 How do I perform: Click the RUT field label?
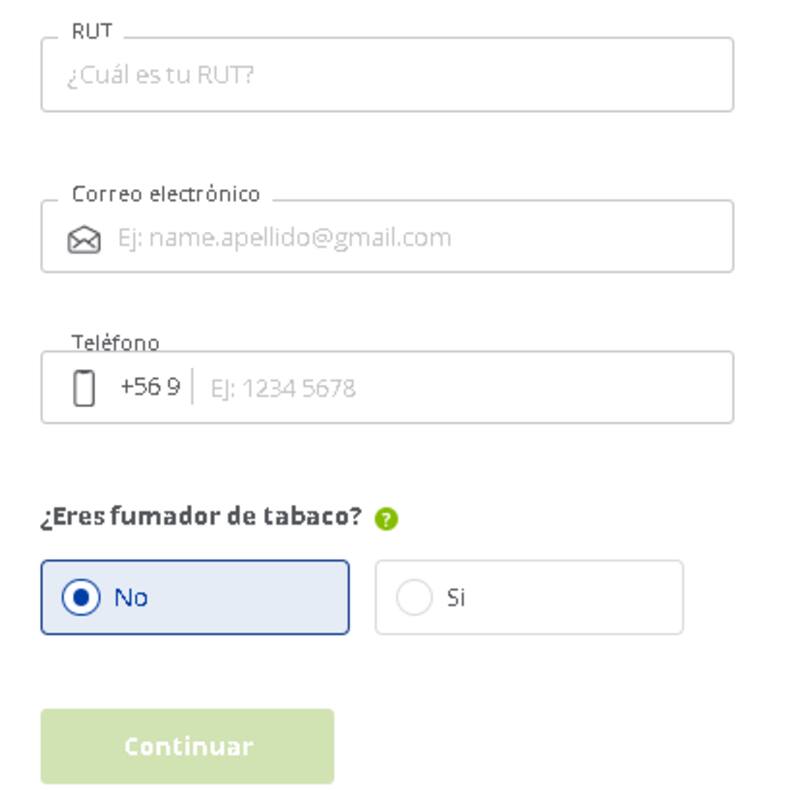pyautogui.click(x=88, y=30)
